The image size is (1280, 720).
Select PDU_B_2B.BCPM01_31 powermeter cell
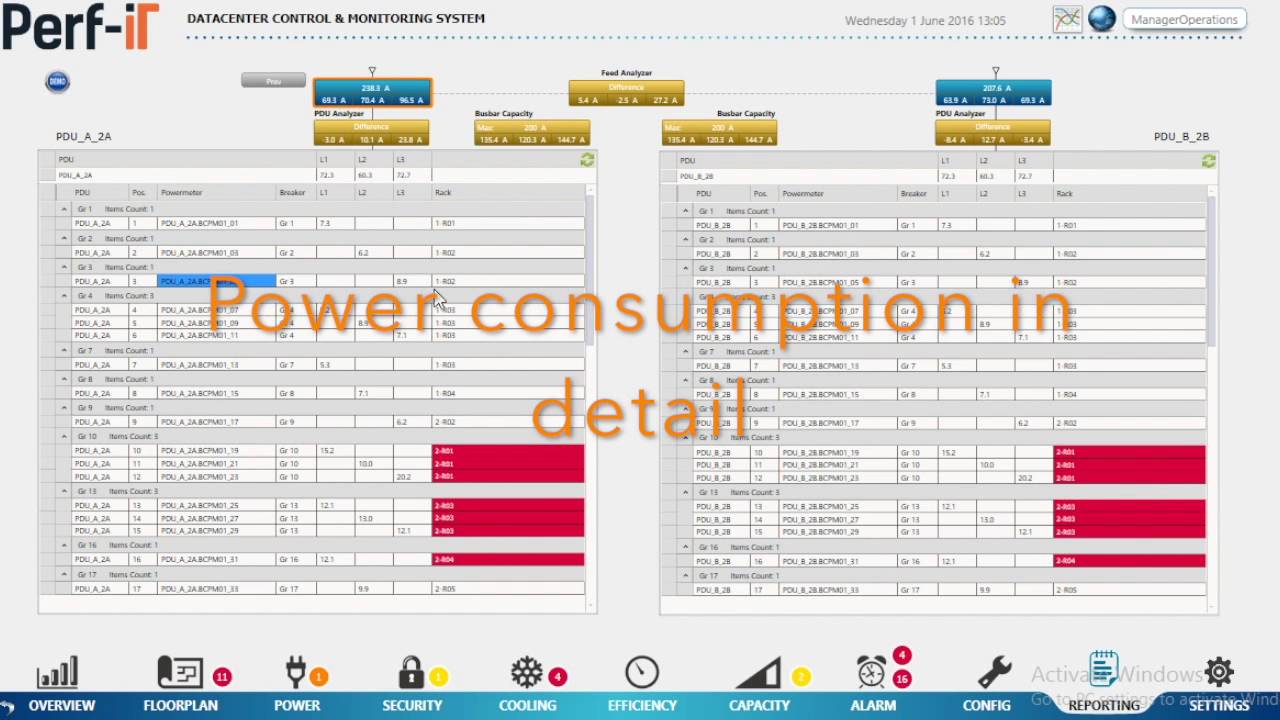click(x=839, y=561)
